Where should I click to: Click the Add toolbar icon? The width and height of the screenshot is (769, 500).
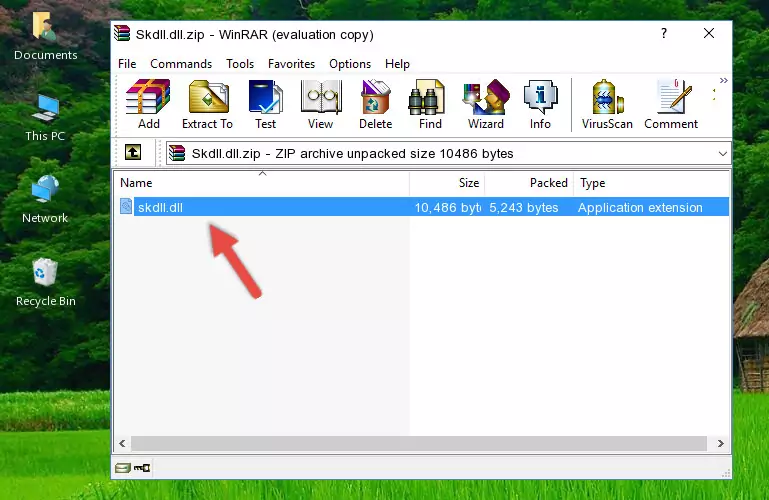[148, 104]
